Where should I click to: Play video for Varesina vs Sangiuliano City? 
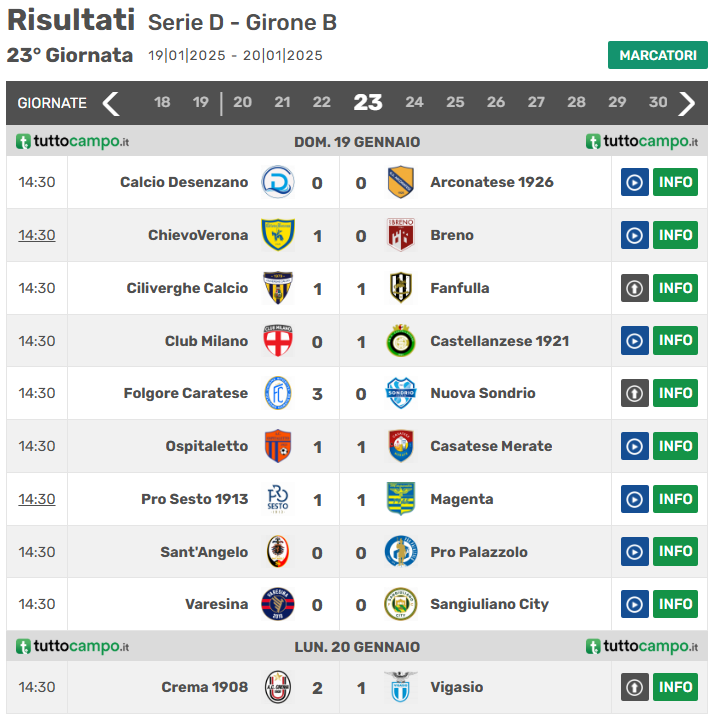(x=635, y=604)
